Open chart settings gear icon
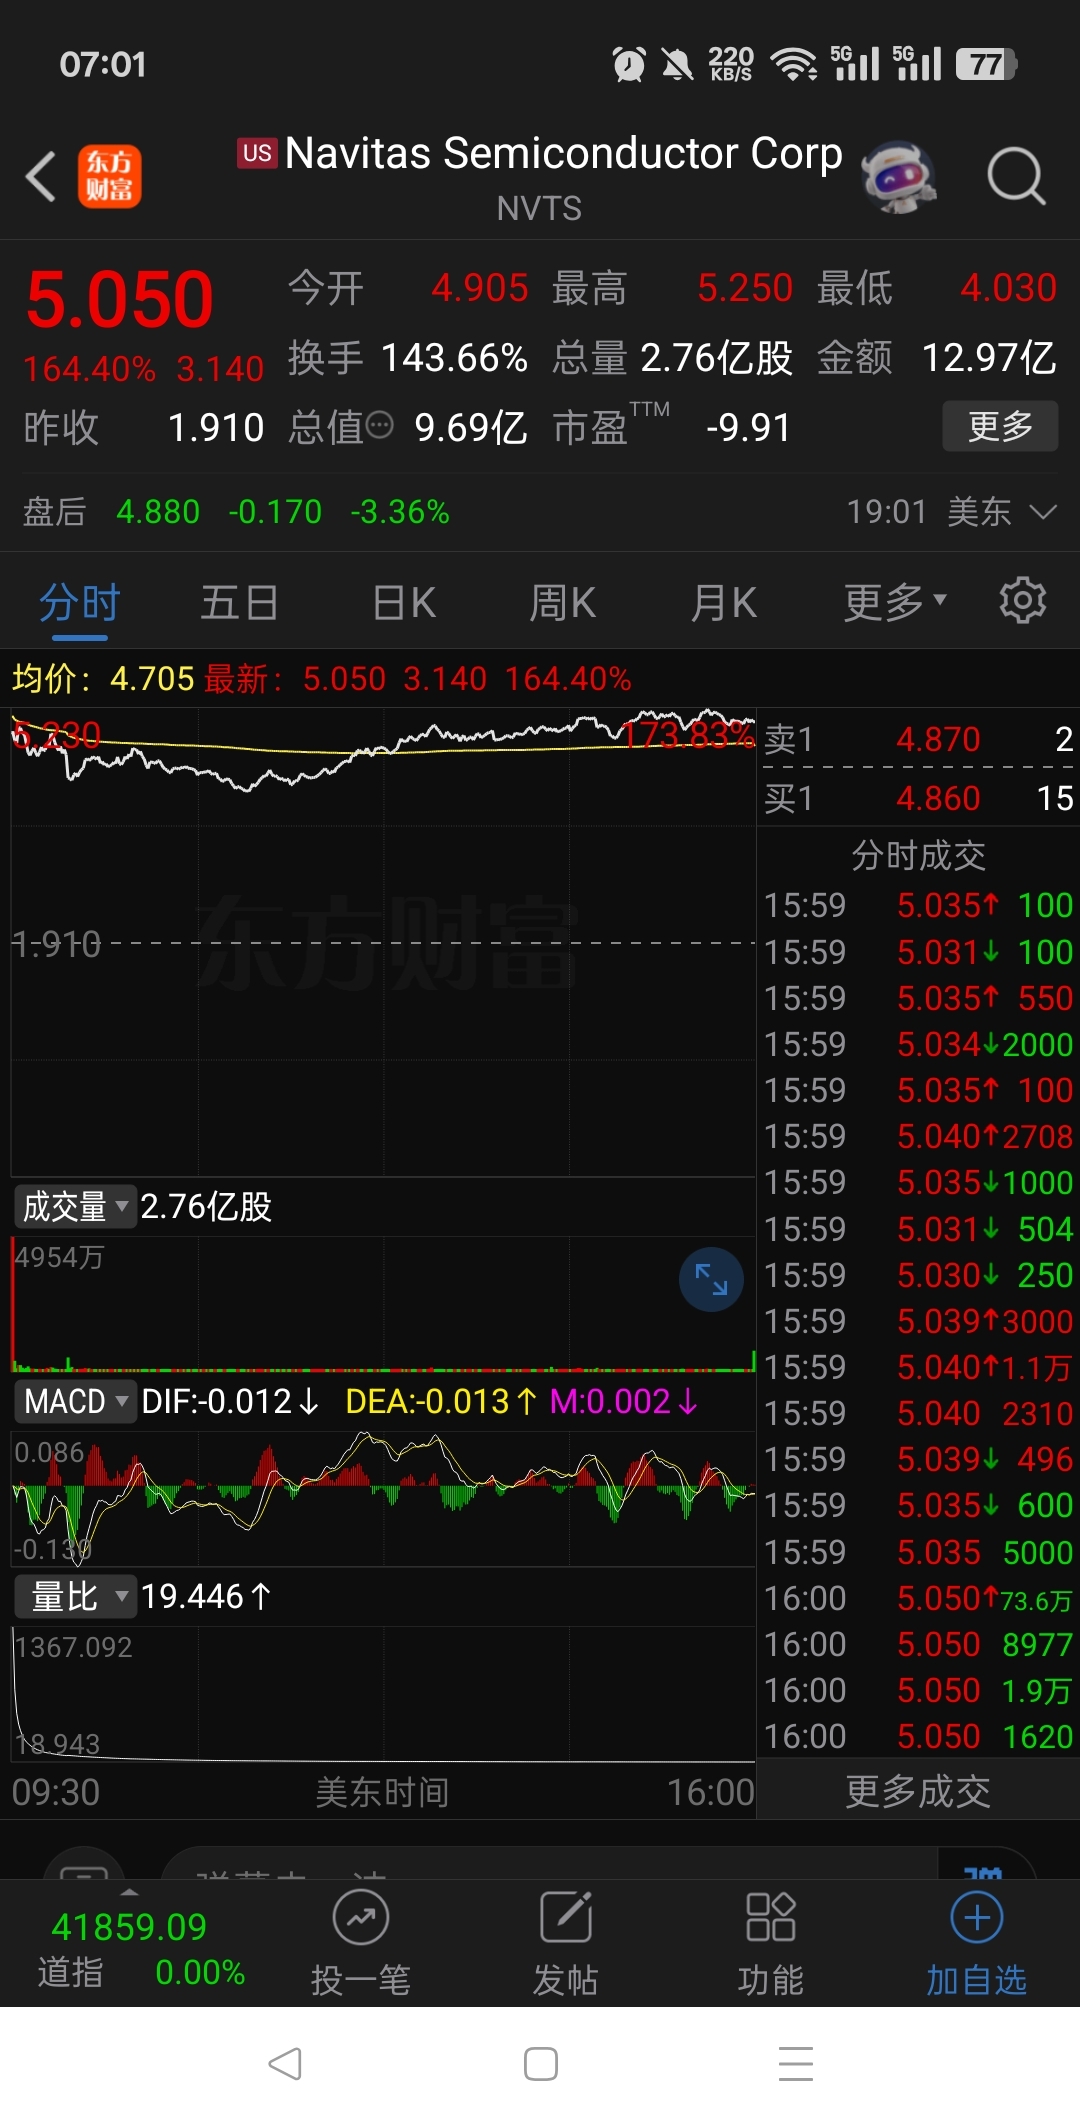Screen dimensions: 1080x2120 point(1022,601)
